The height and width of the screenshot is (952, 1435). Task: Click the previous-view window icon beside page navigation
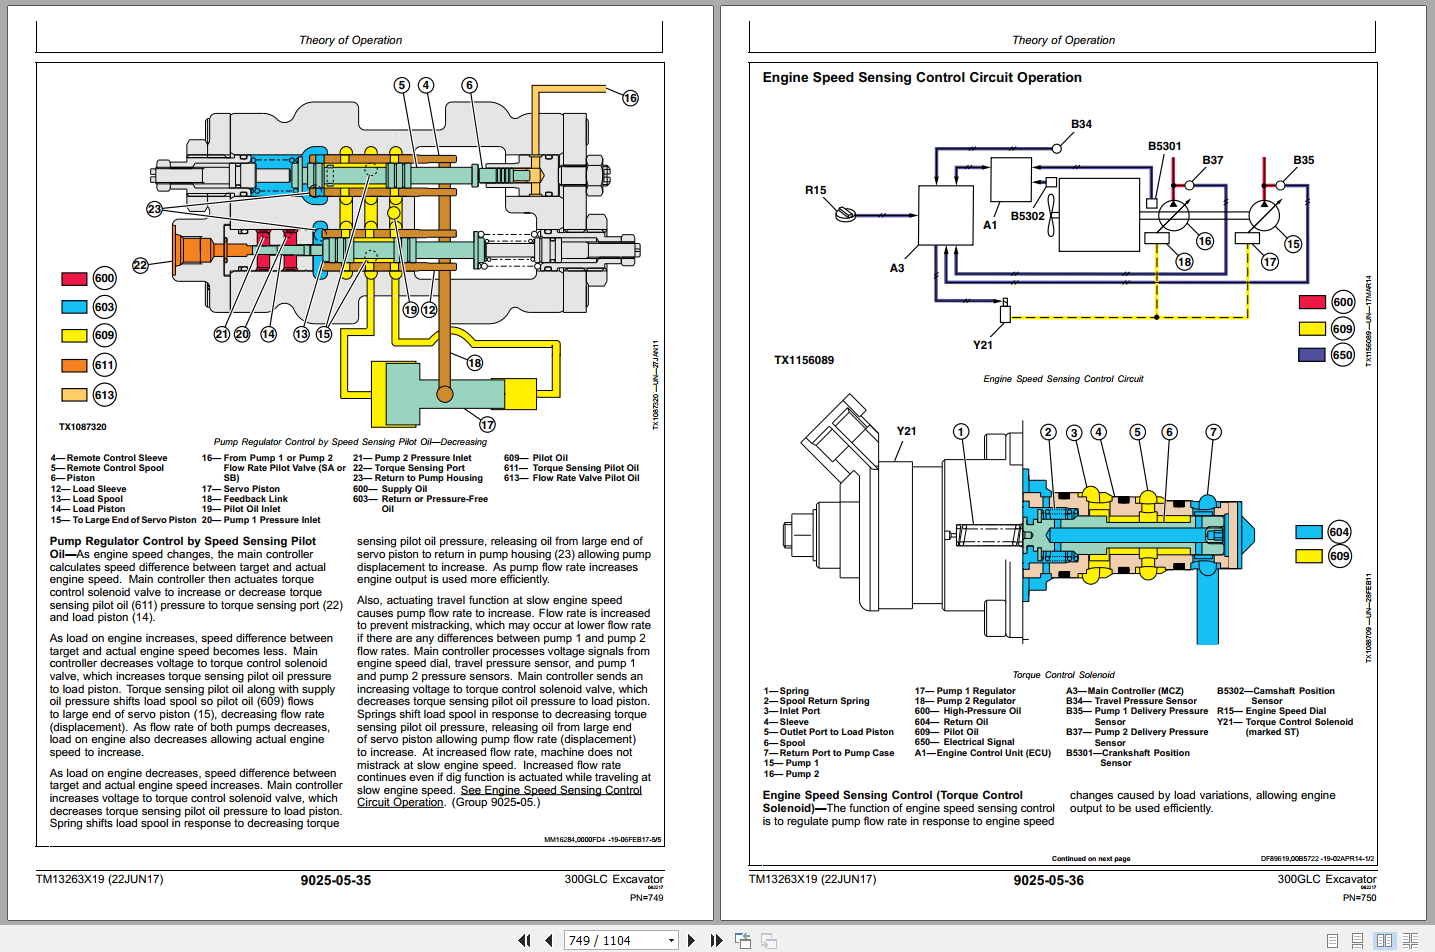[x=743, y=940]
